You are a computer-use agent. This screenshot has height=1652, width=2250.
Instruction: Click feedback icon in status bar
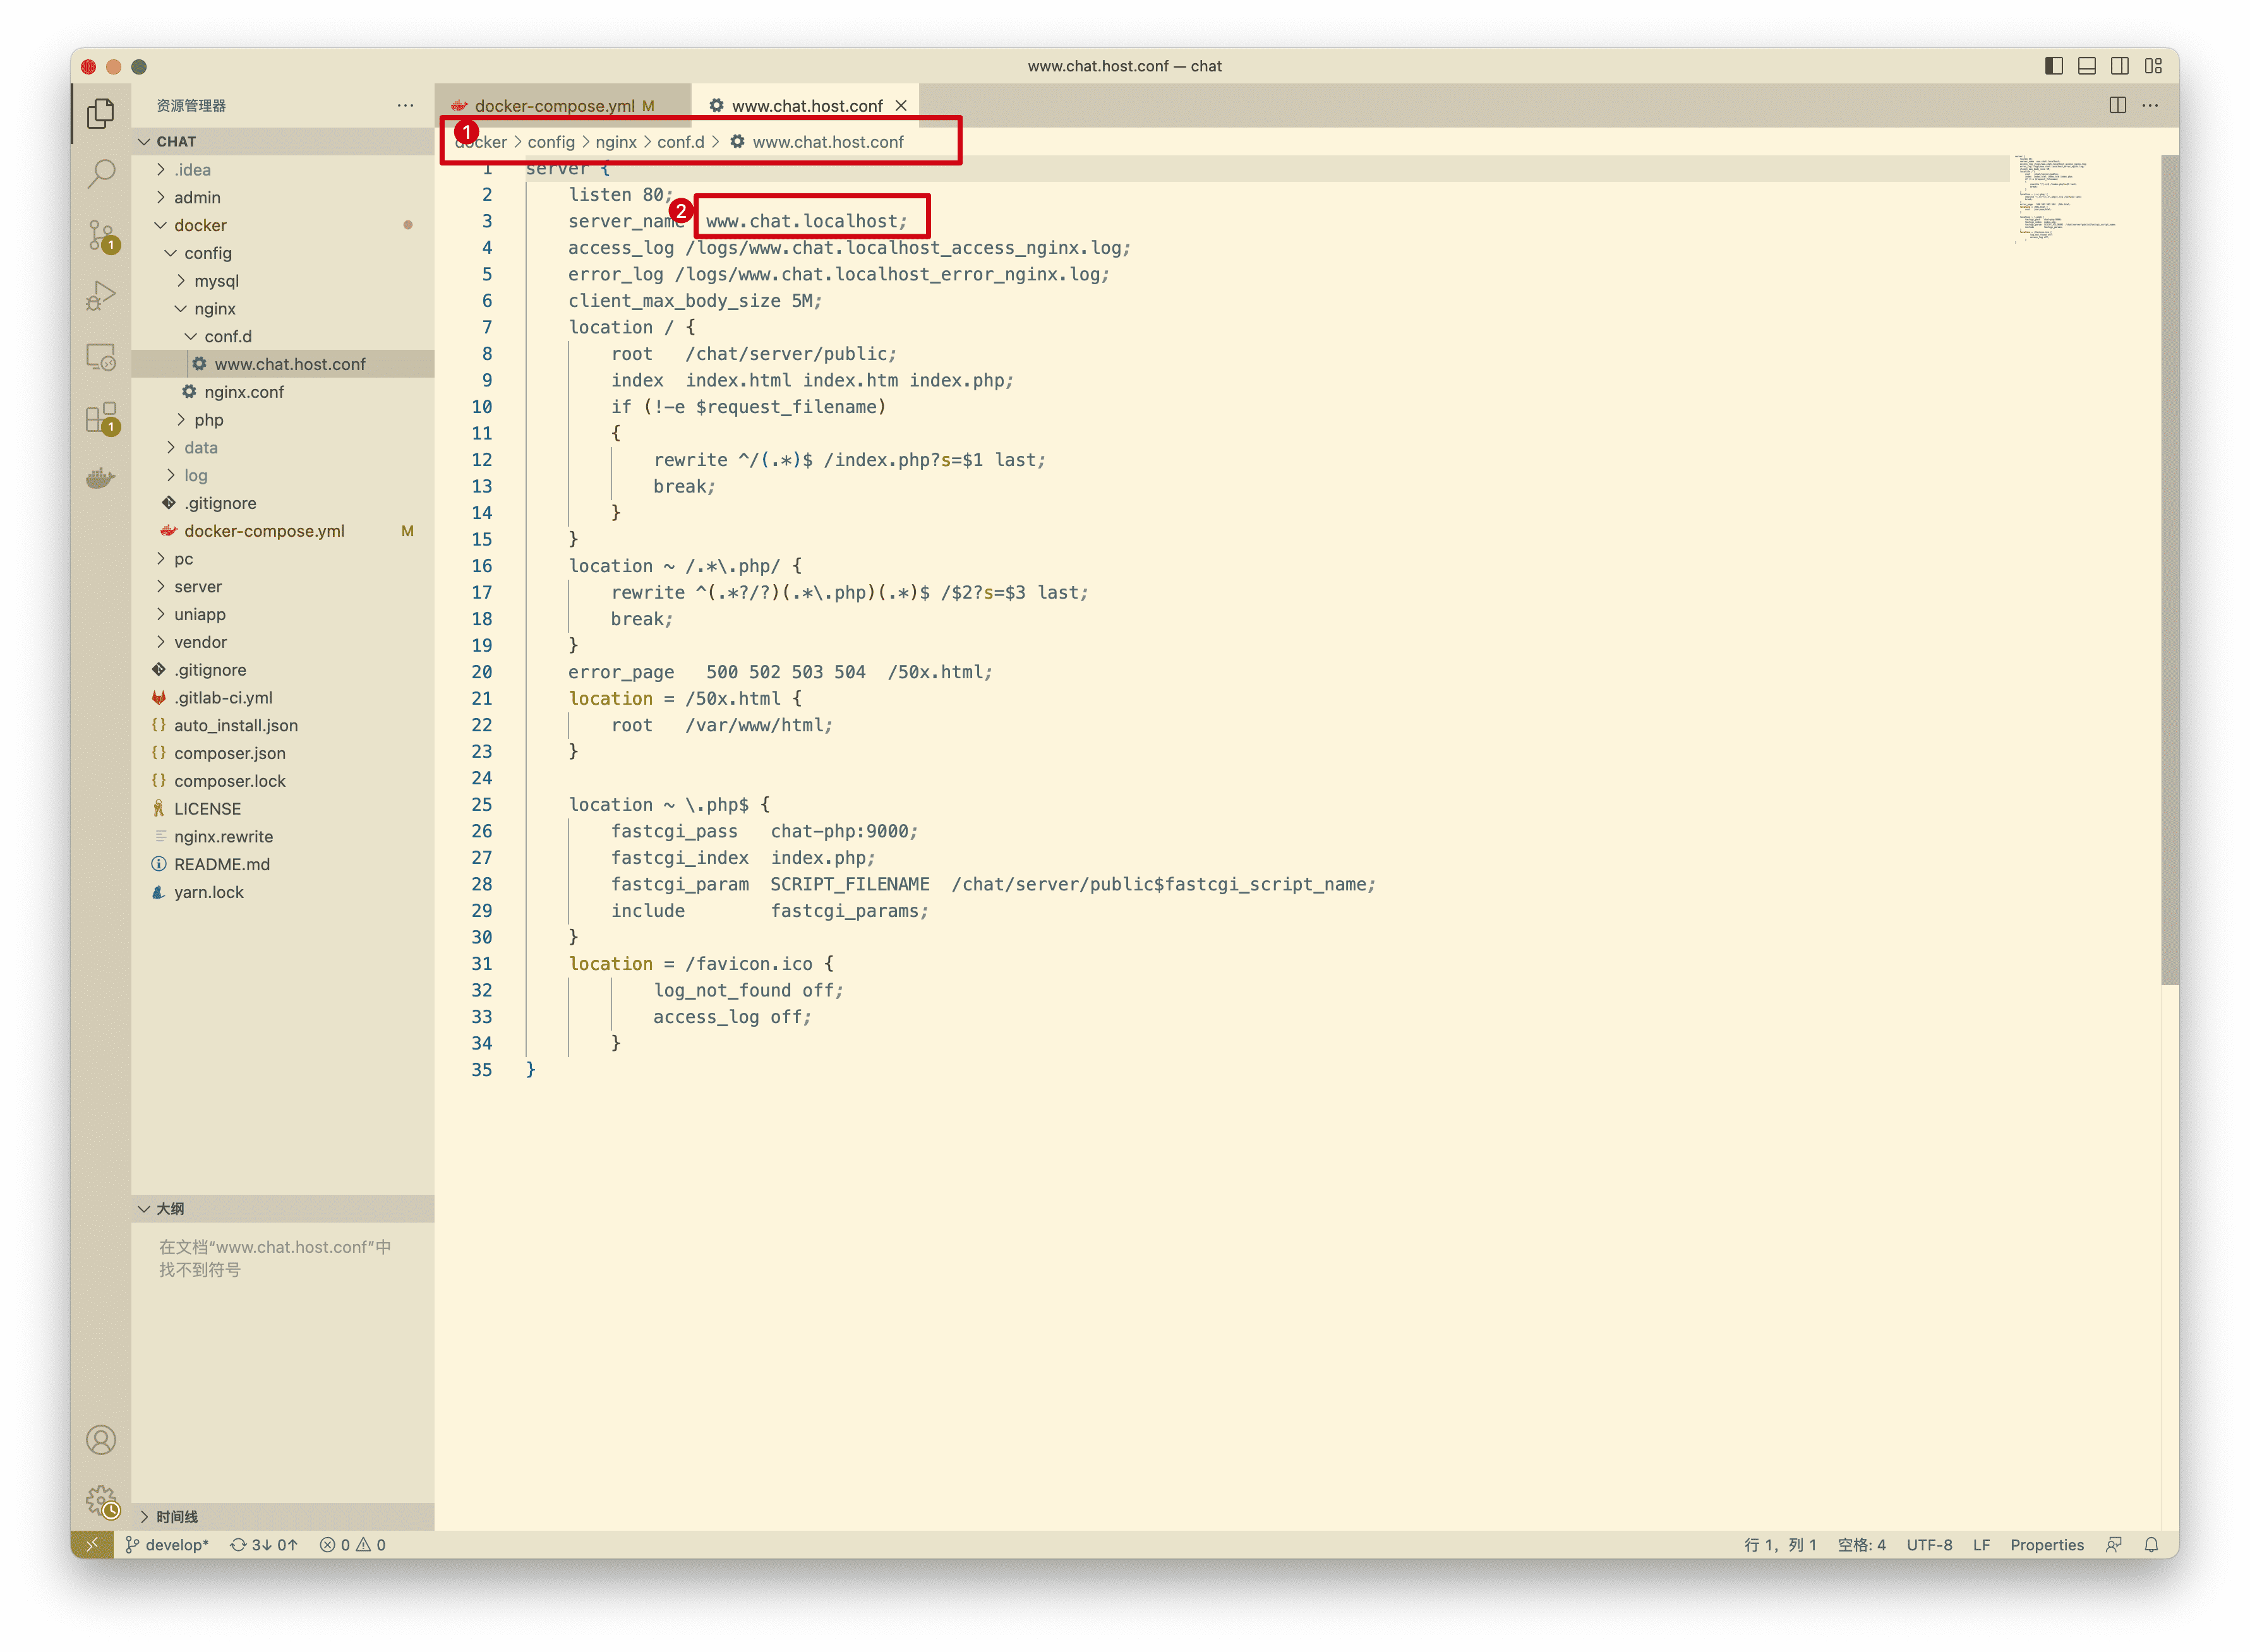point(2114,1545)
